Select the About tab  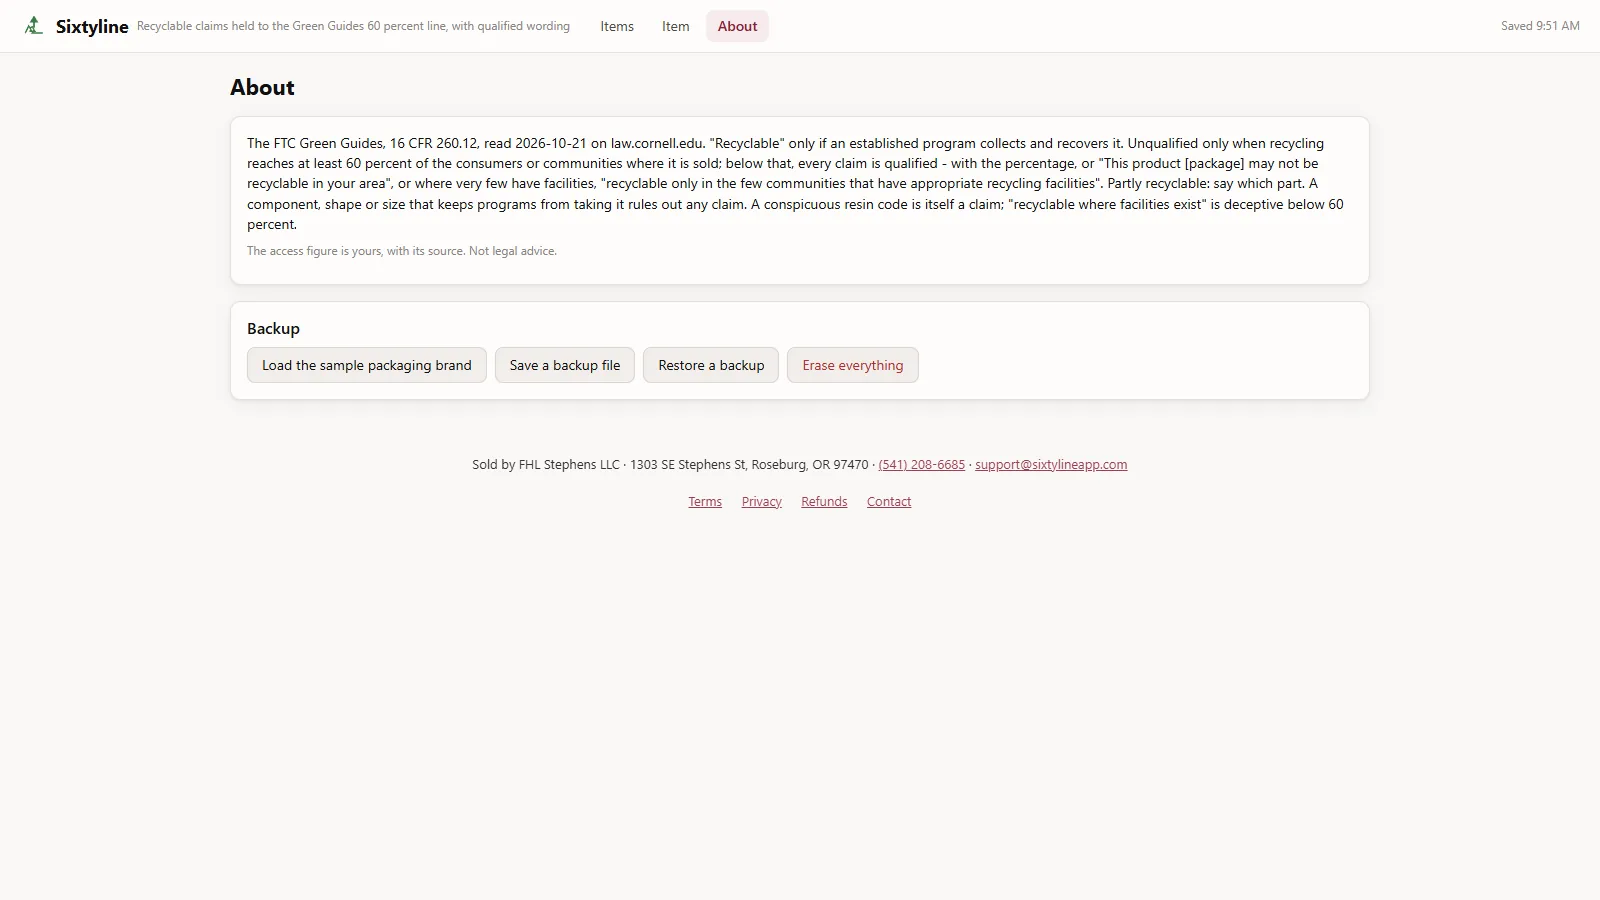[x=737, y=27]
